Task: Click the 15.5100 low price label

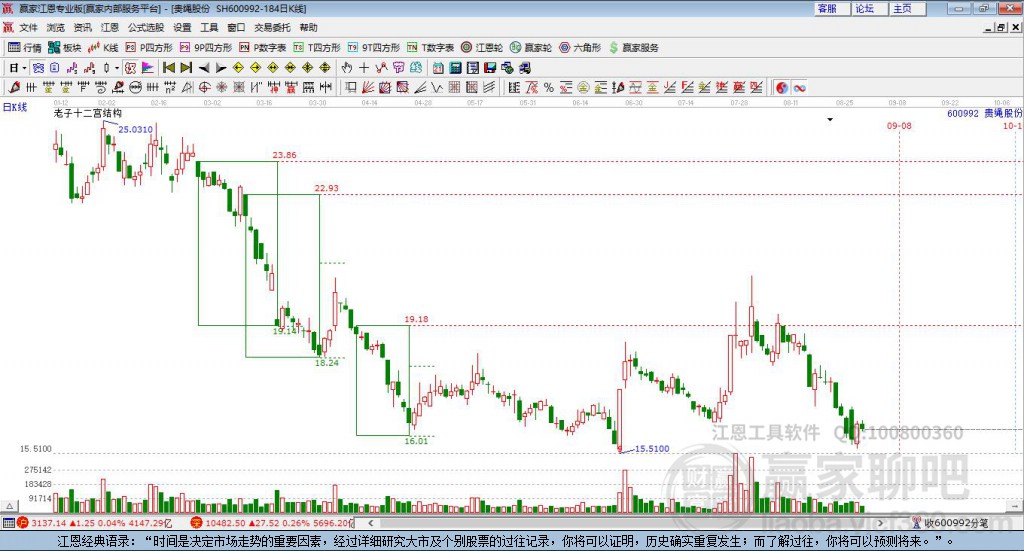Action: coord(652,449)
